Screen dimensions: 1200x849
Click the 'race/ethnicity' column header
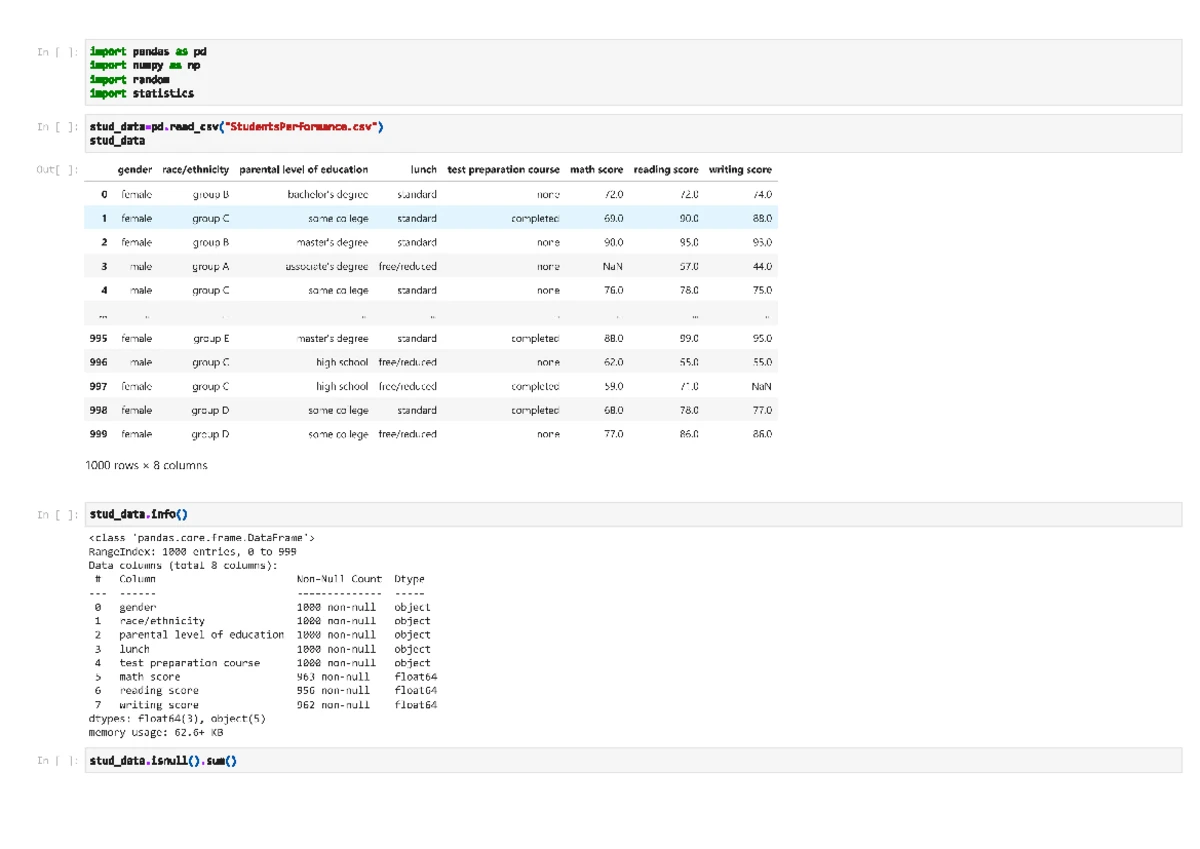[x=196, y=170]
